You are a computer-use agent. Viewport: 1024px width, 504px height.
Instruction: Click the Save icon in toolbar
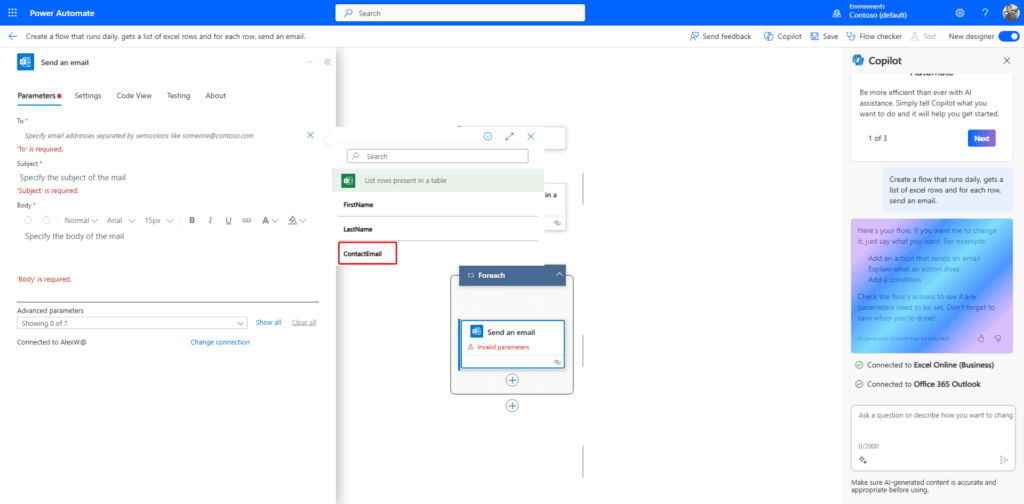tap(823, 36)
